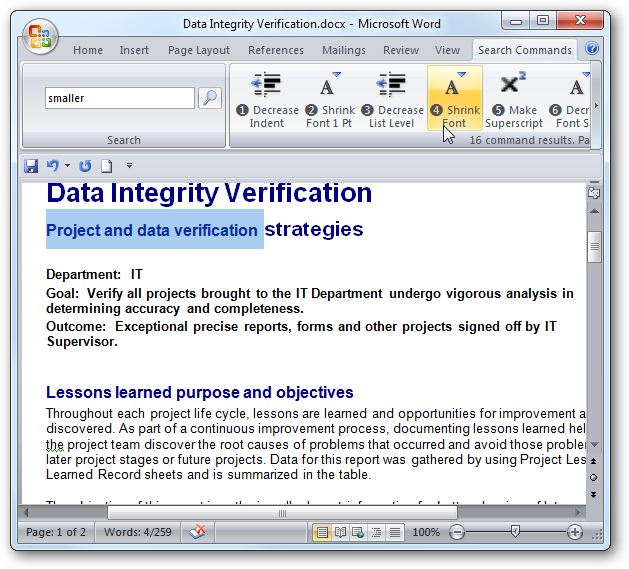Click the 'Department: IT' line

(x=94, y=274)
